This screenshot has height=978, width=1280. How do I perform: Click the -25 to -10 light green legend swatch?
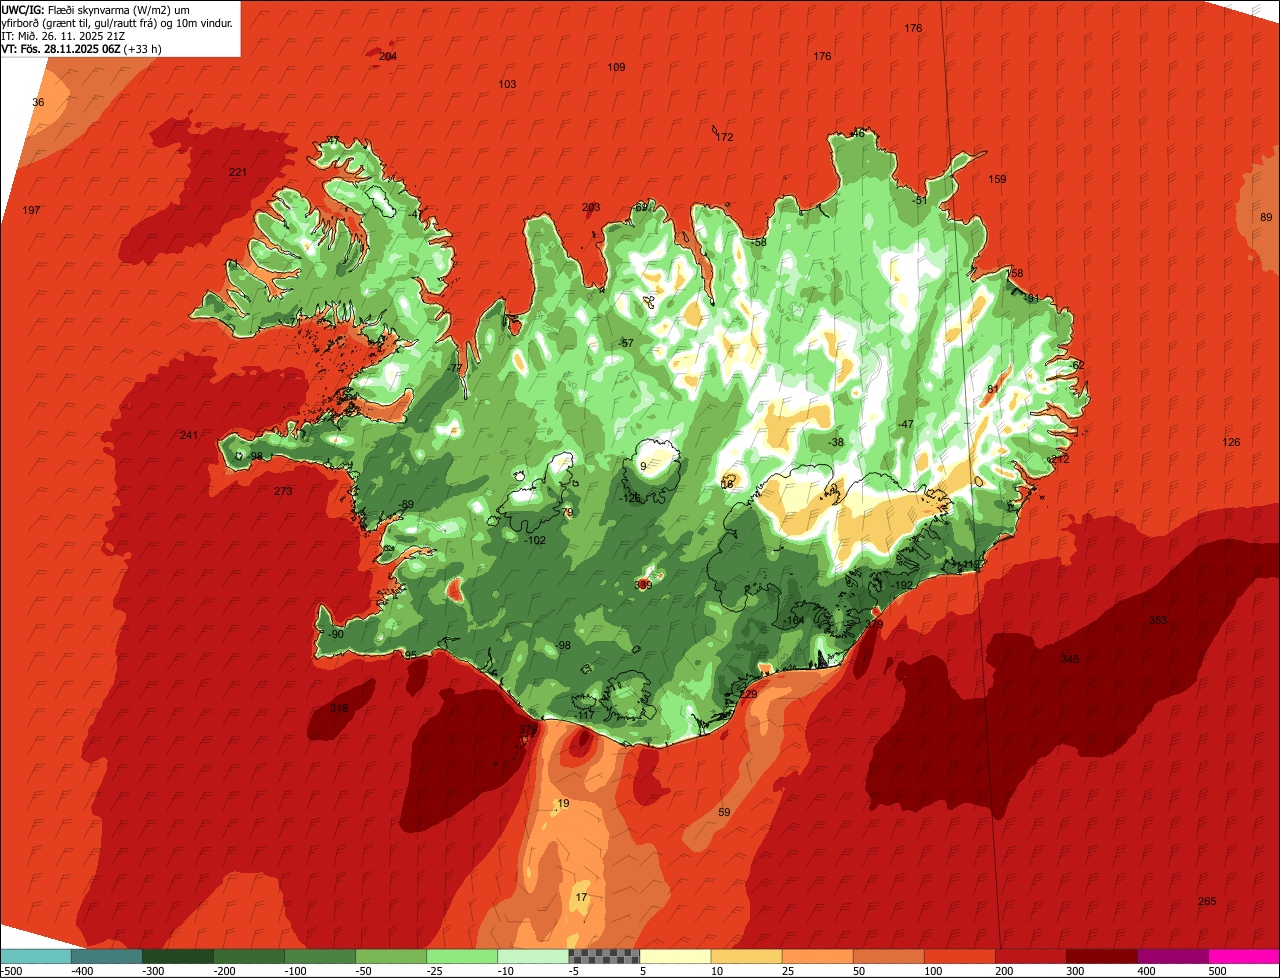(x=462, y=956)
